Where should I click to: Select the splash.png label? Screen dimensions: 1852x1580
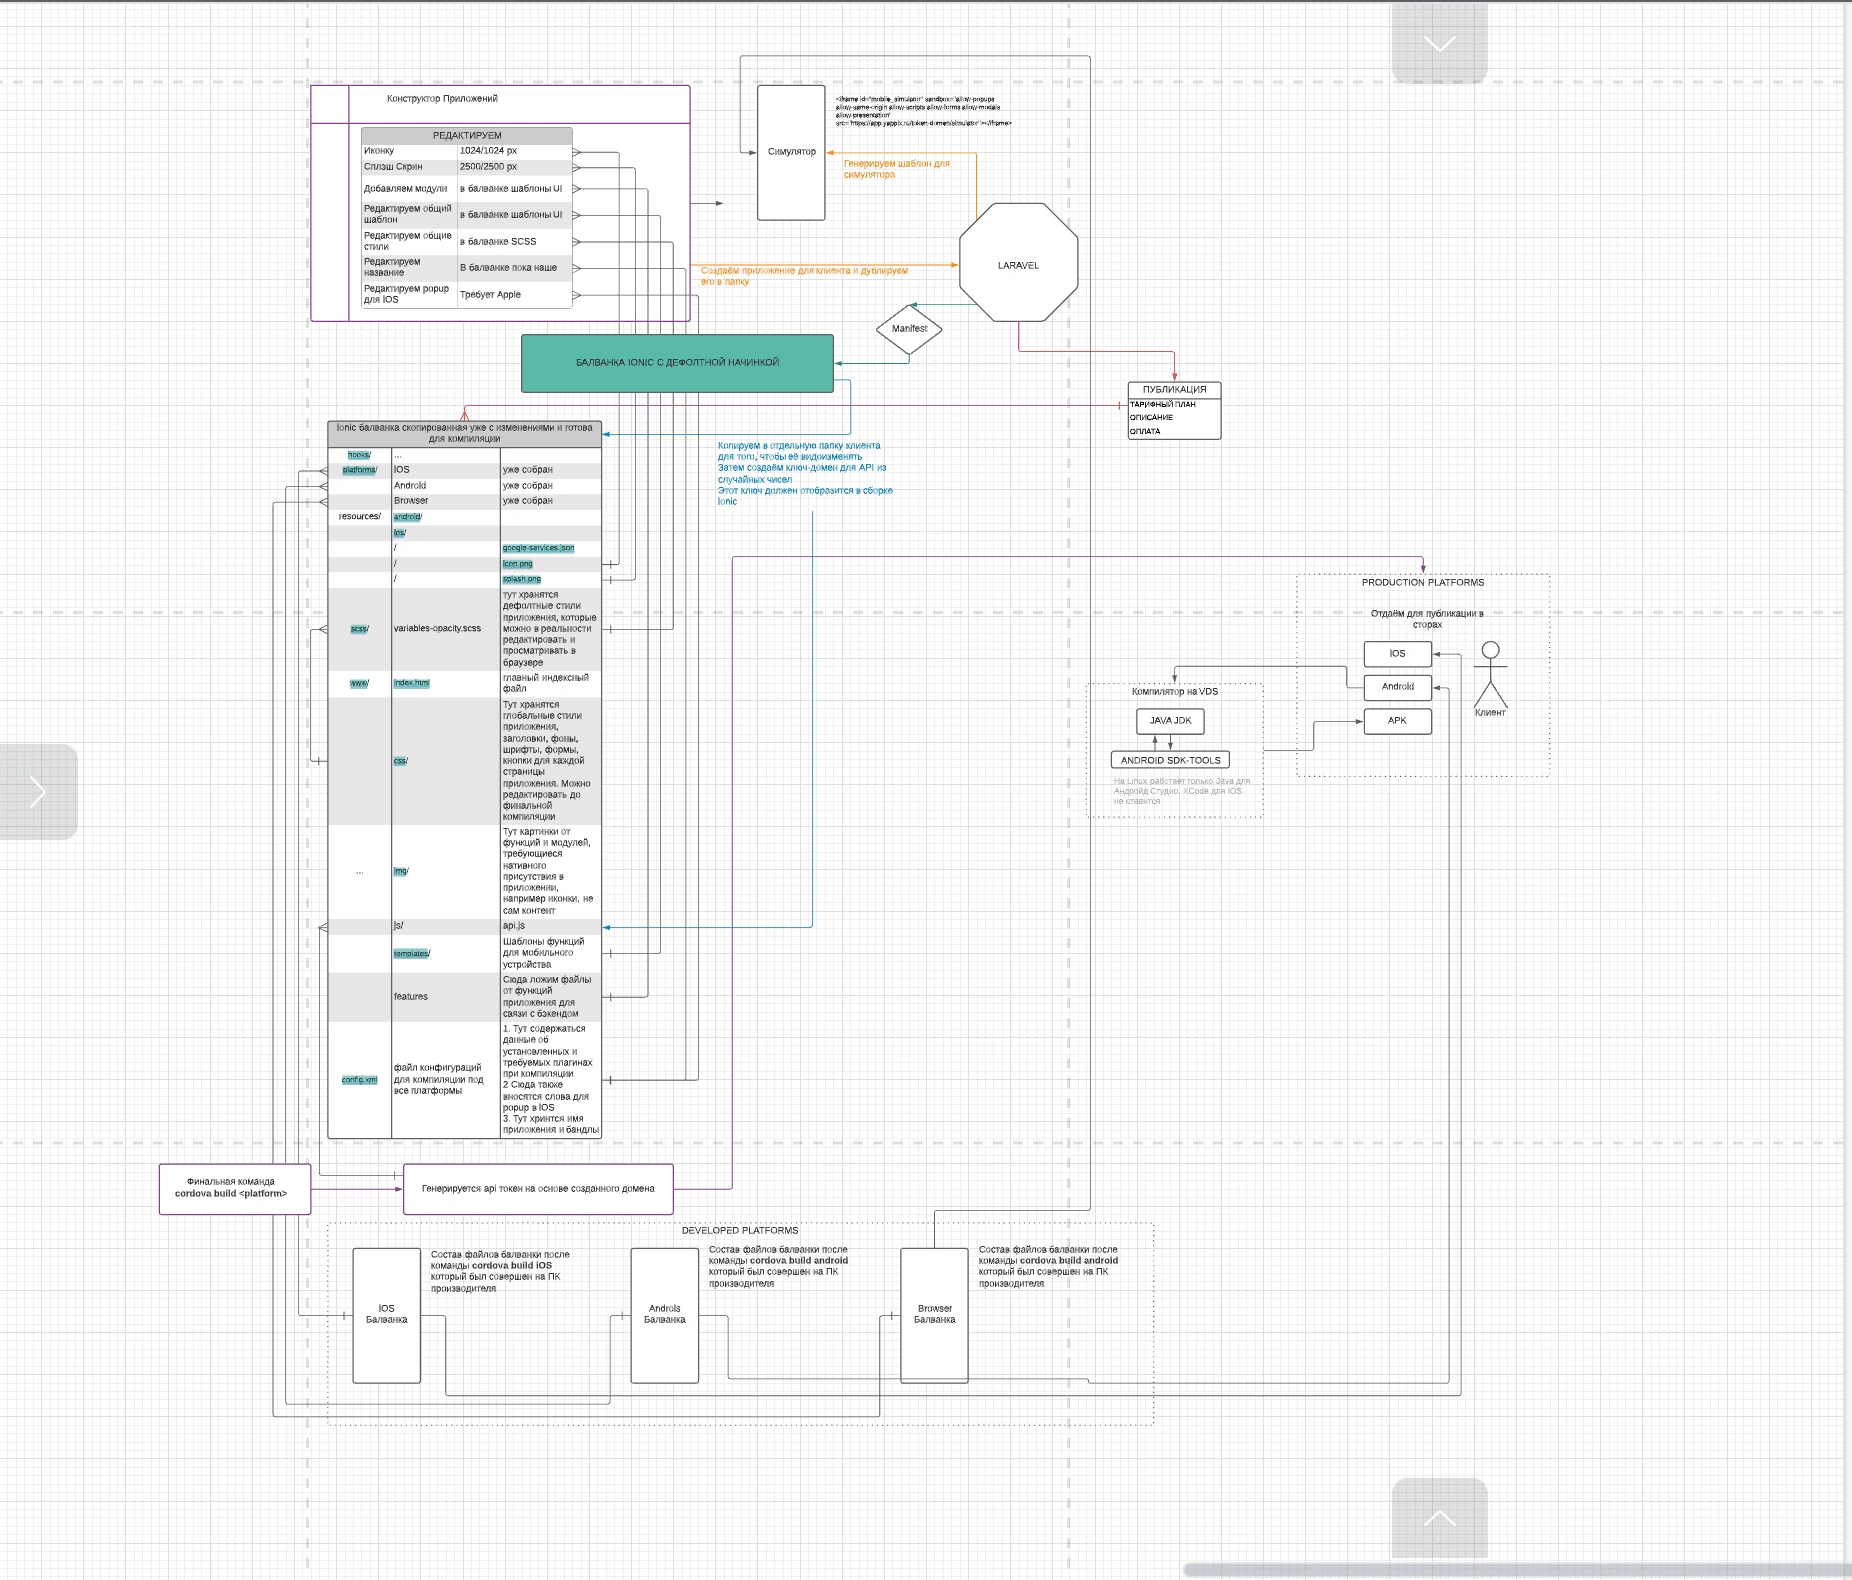click(x=521, y=579)
